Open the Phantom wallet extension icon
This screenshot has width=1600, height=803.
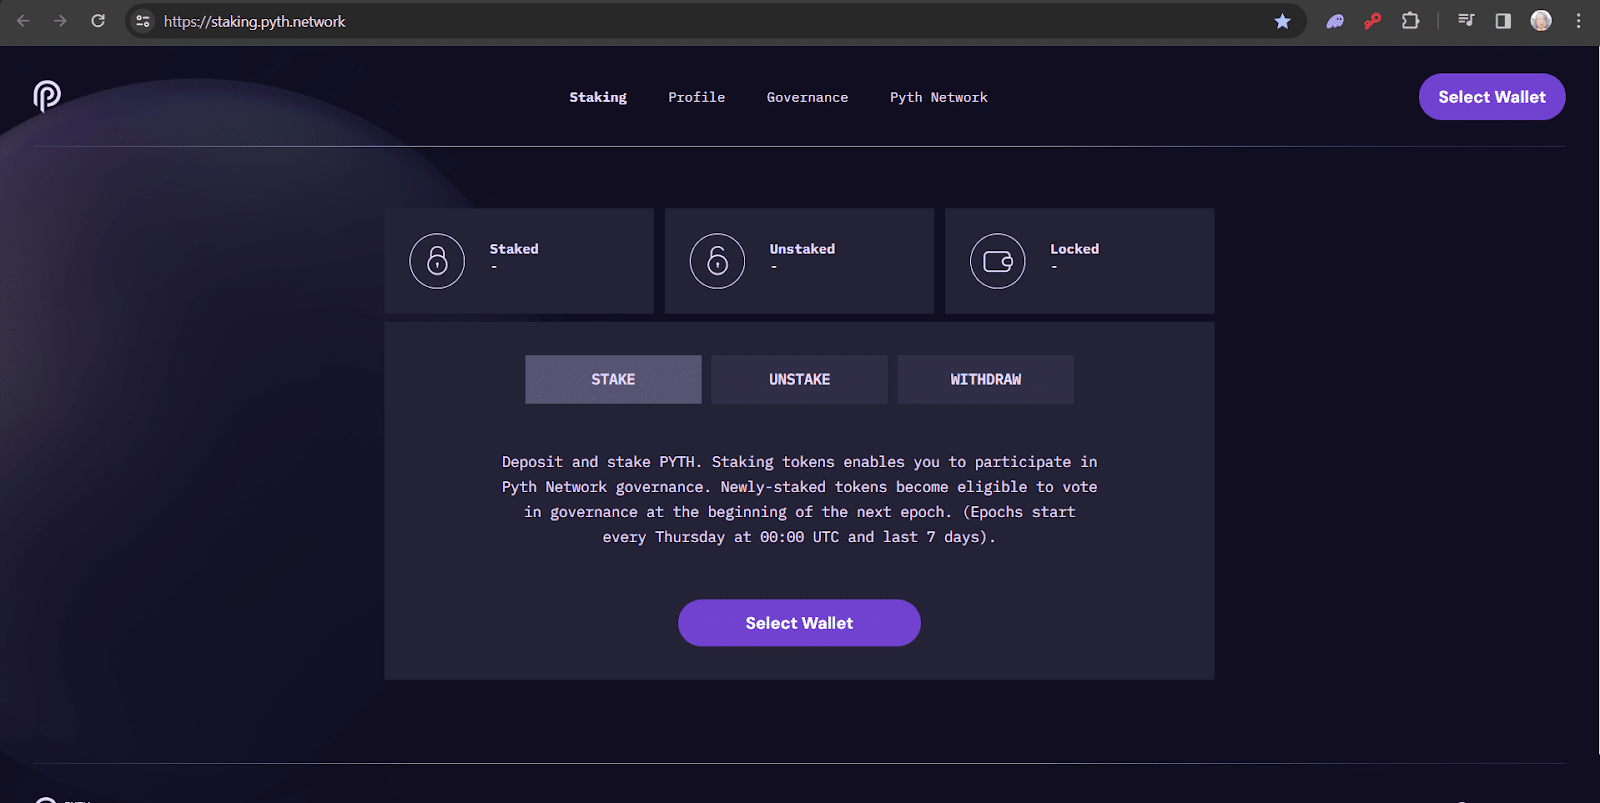(1335, 21)
